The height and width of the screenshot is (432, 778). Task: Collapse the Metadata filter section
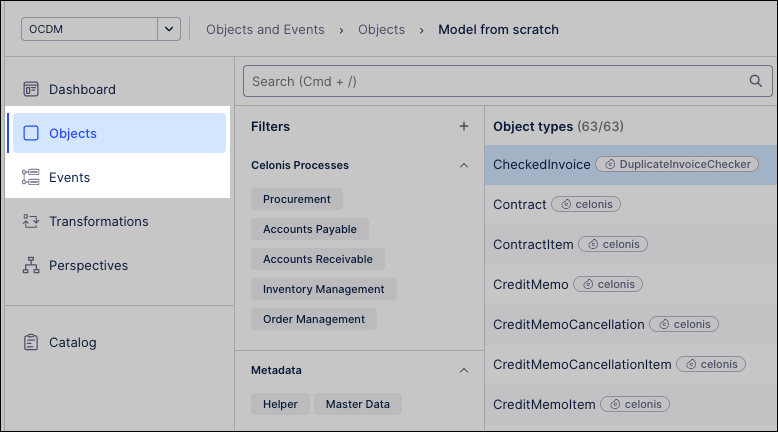pyautogui.click(x=464, y=370)
